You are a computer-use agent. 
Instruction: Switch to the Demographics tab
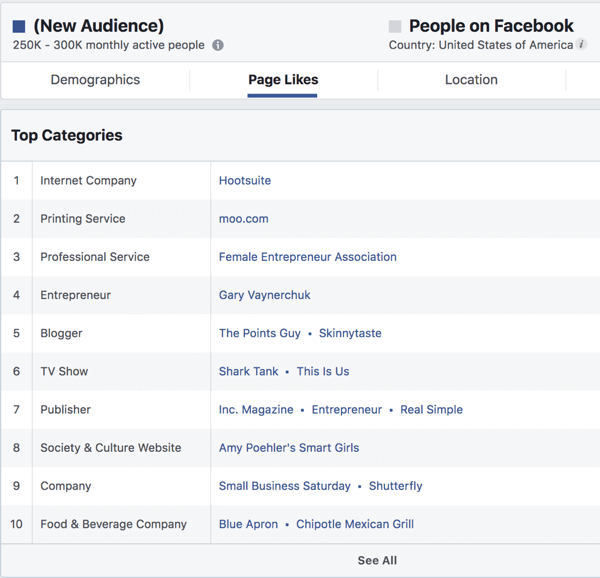[x=95, y=80]
